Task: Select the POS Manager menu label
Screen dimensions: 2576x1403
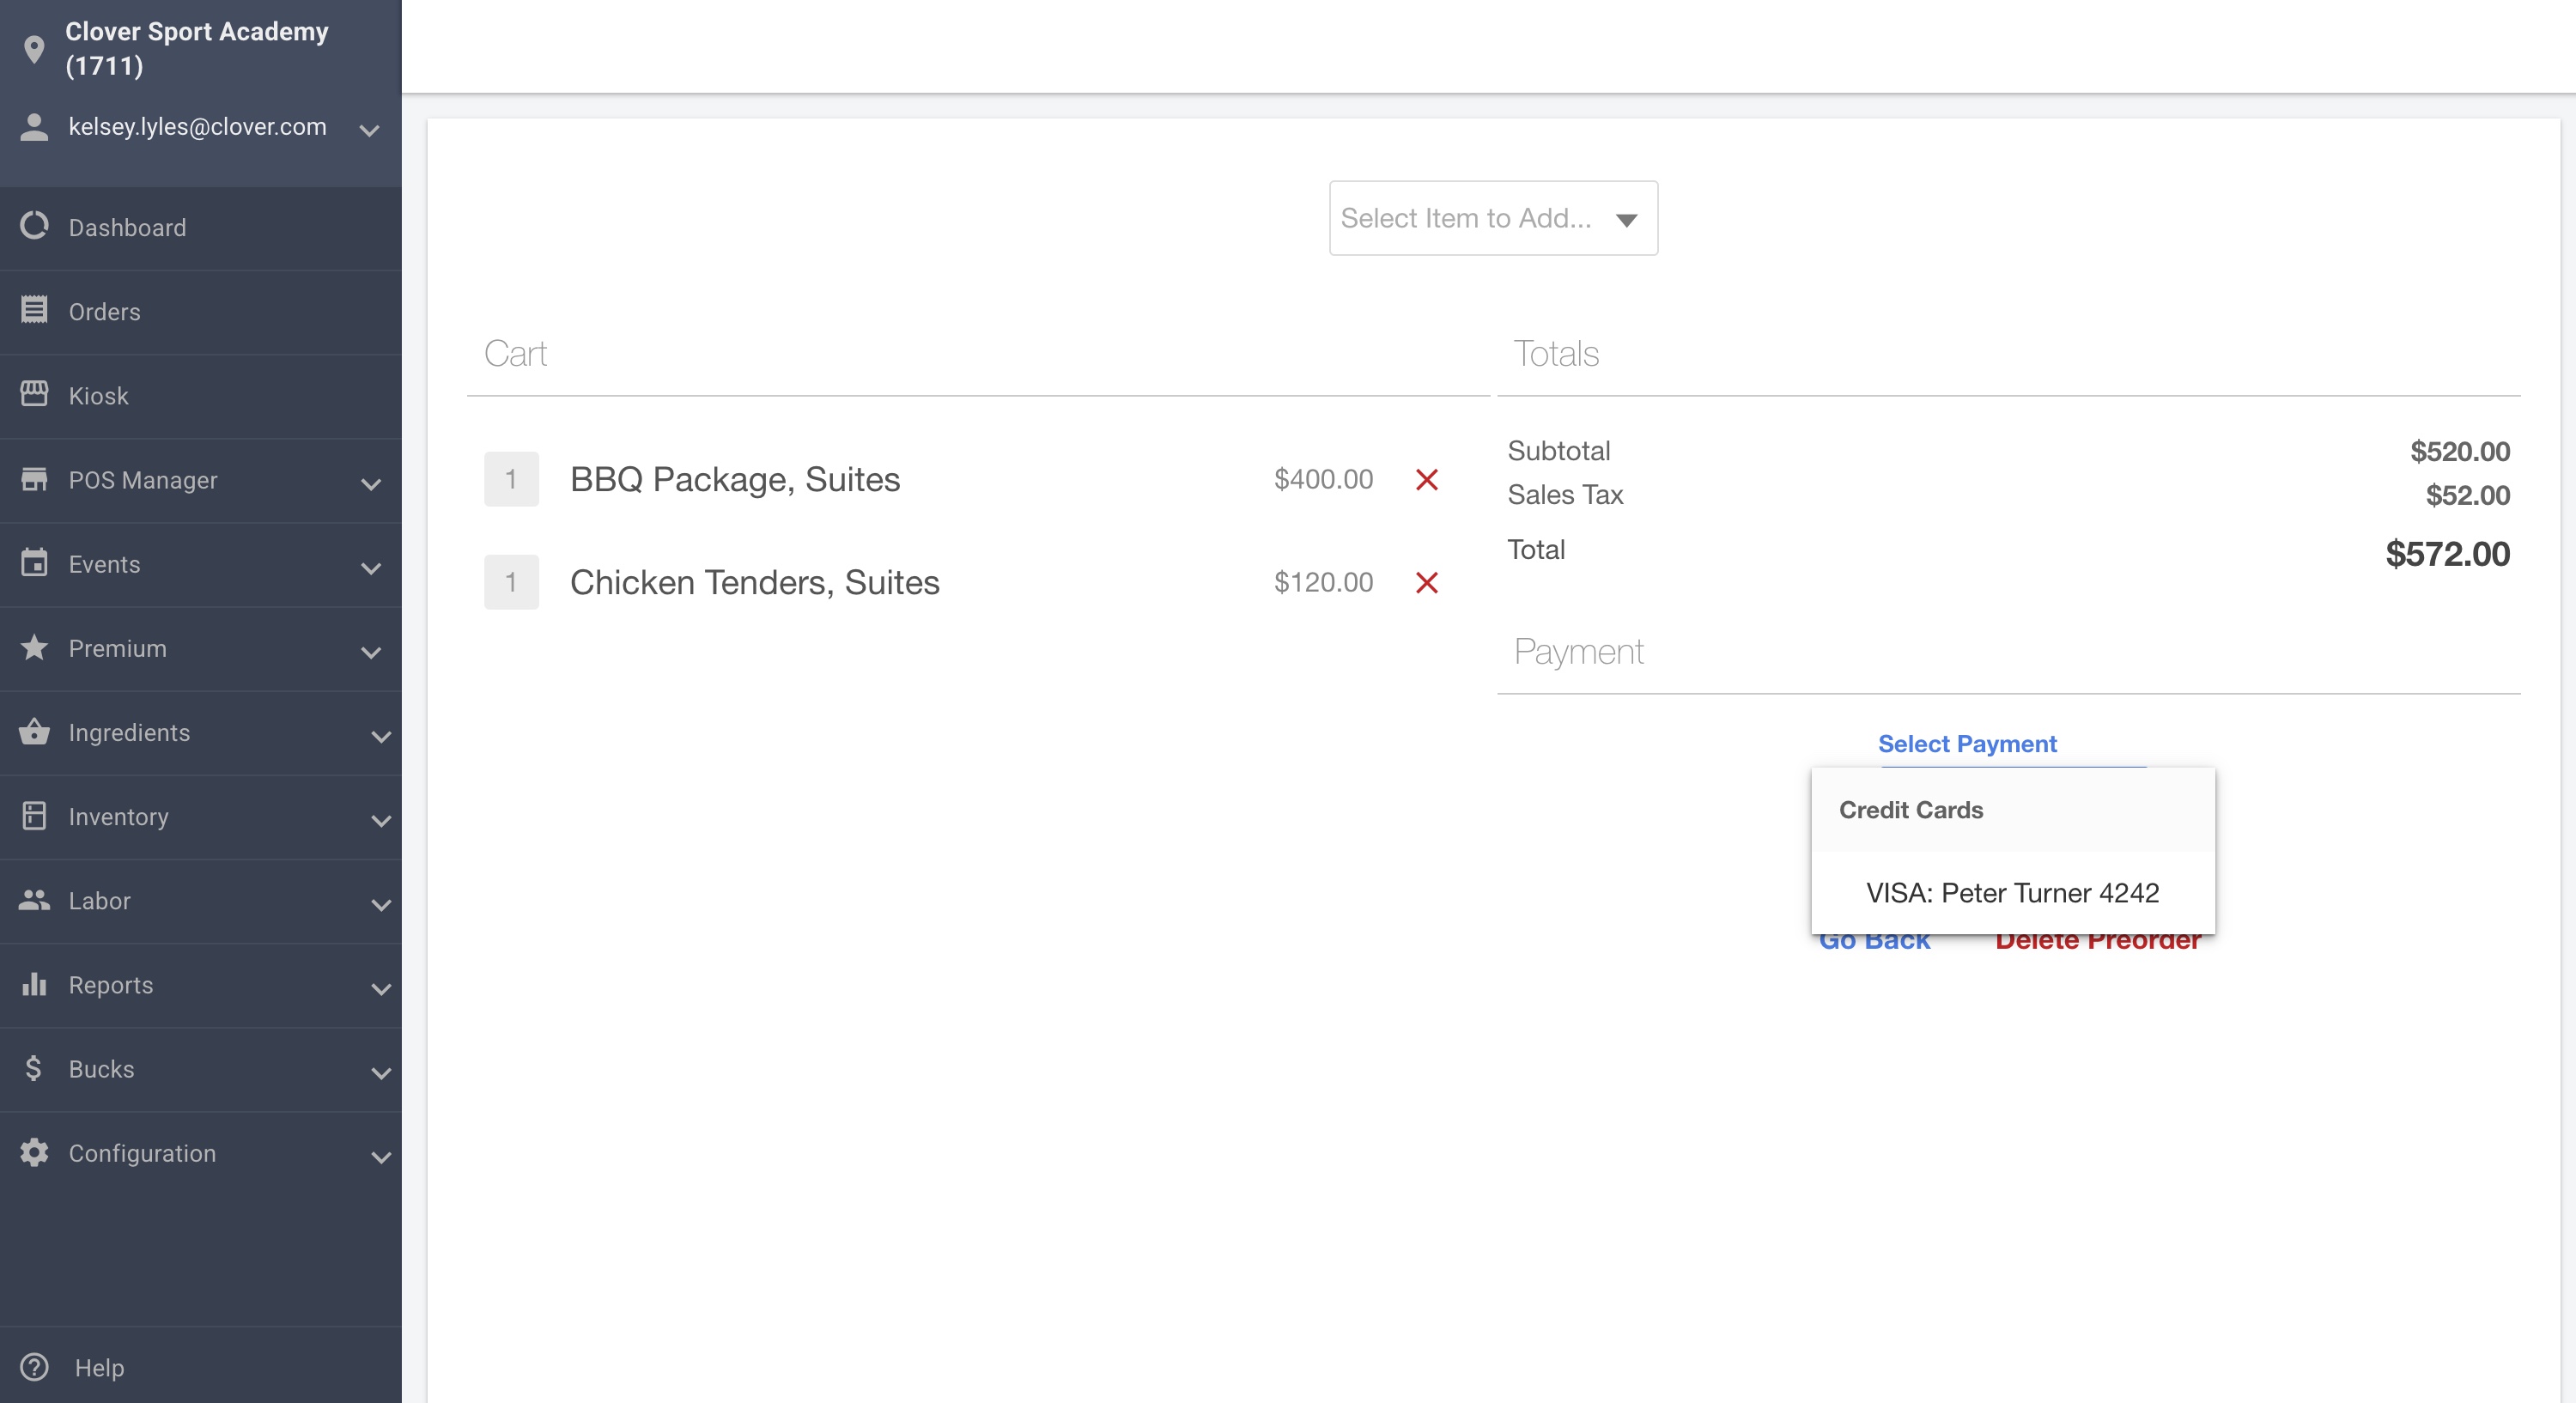Action: click(x=143, y=480)
